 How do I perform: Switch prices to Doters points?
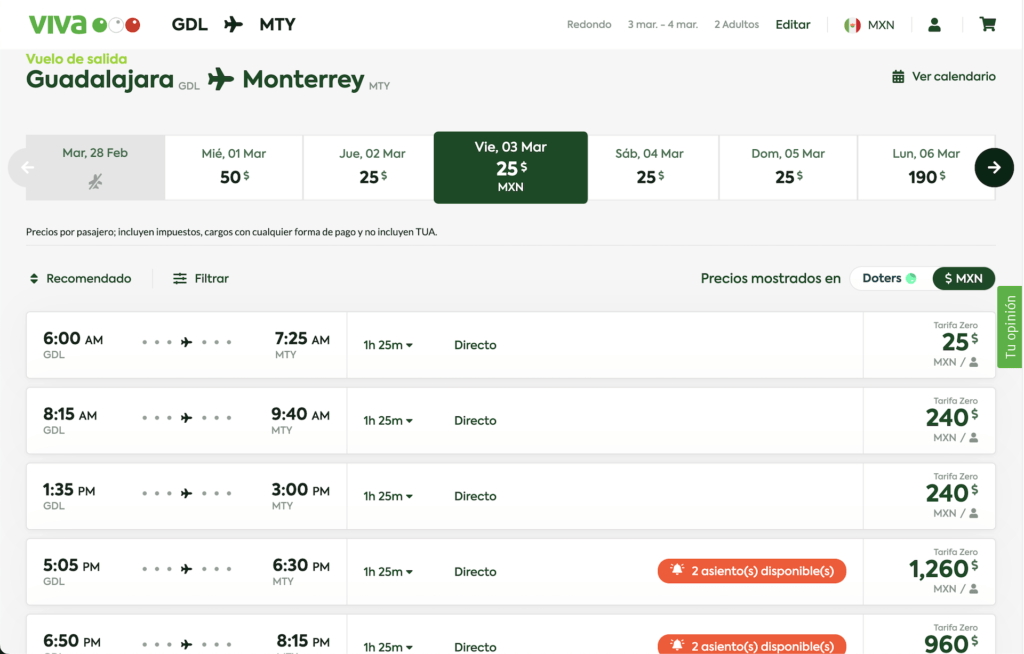tap(889, 278)
